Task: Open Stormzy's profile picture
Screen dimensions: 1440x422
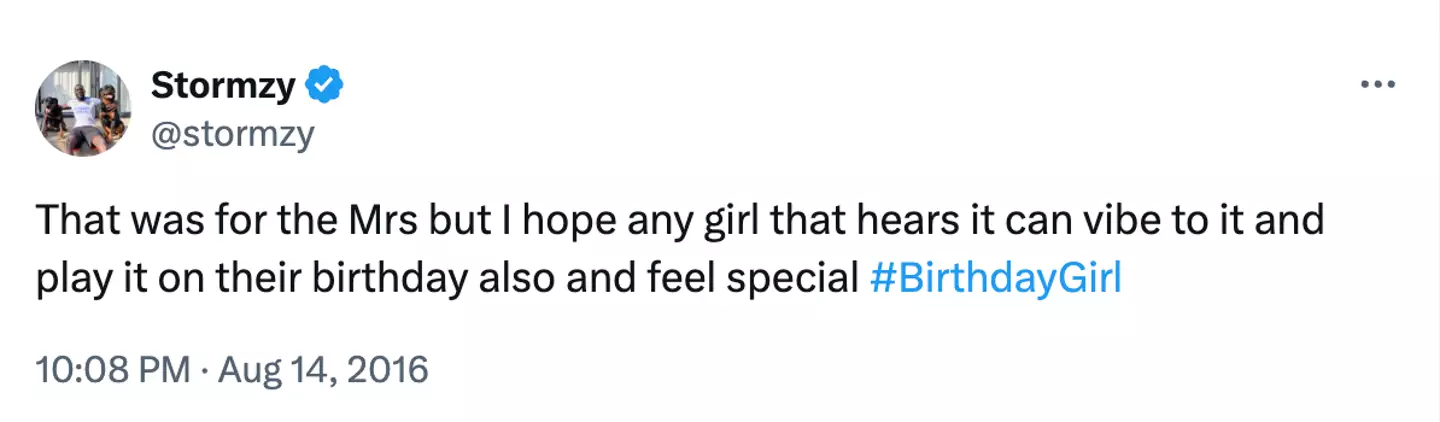Action: [x=83, y=108]
